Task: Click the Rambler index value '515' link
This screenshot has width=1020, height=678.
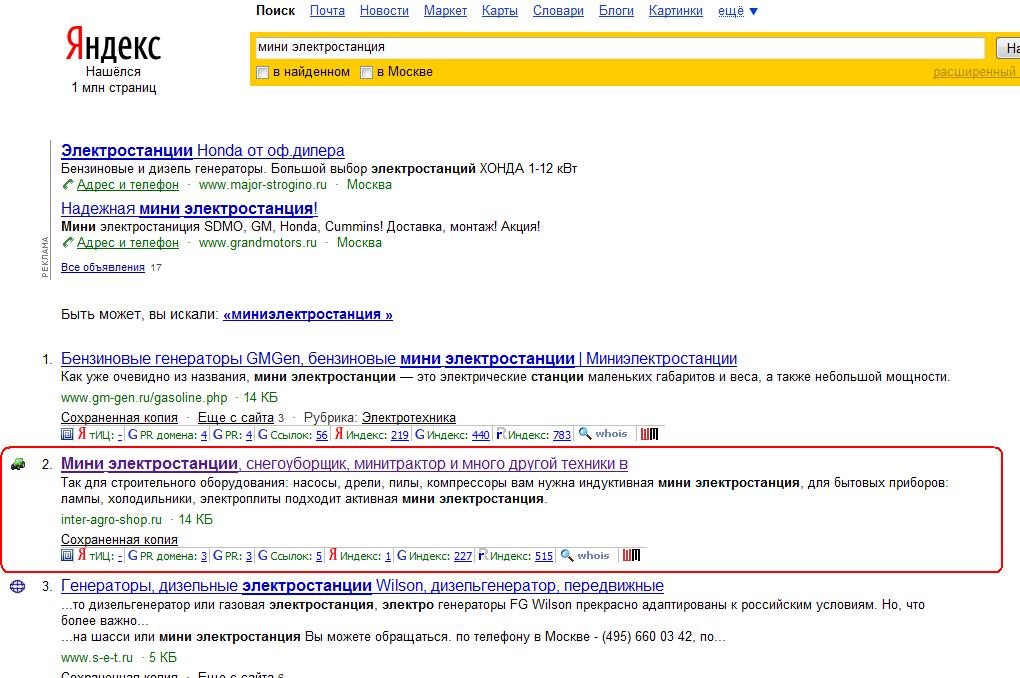Action: click(x=544, y=556)
